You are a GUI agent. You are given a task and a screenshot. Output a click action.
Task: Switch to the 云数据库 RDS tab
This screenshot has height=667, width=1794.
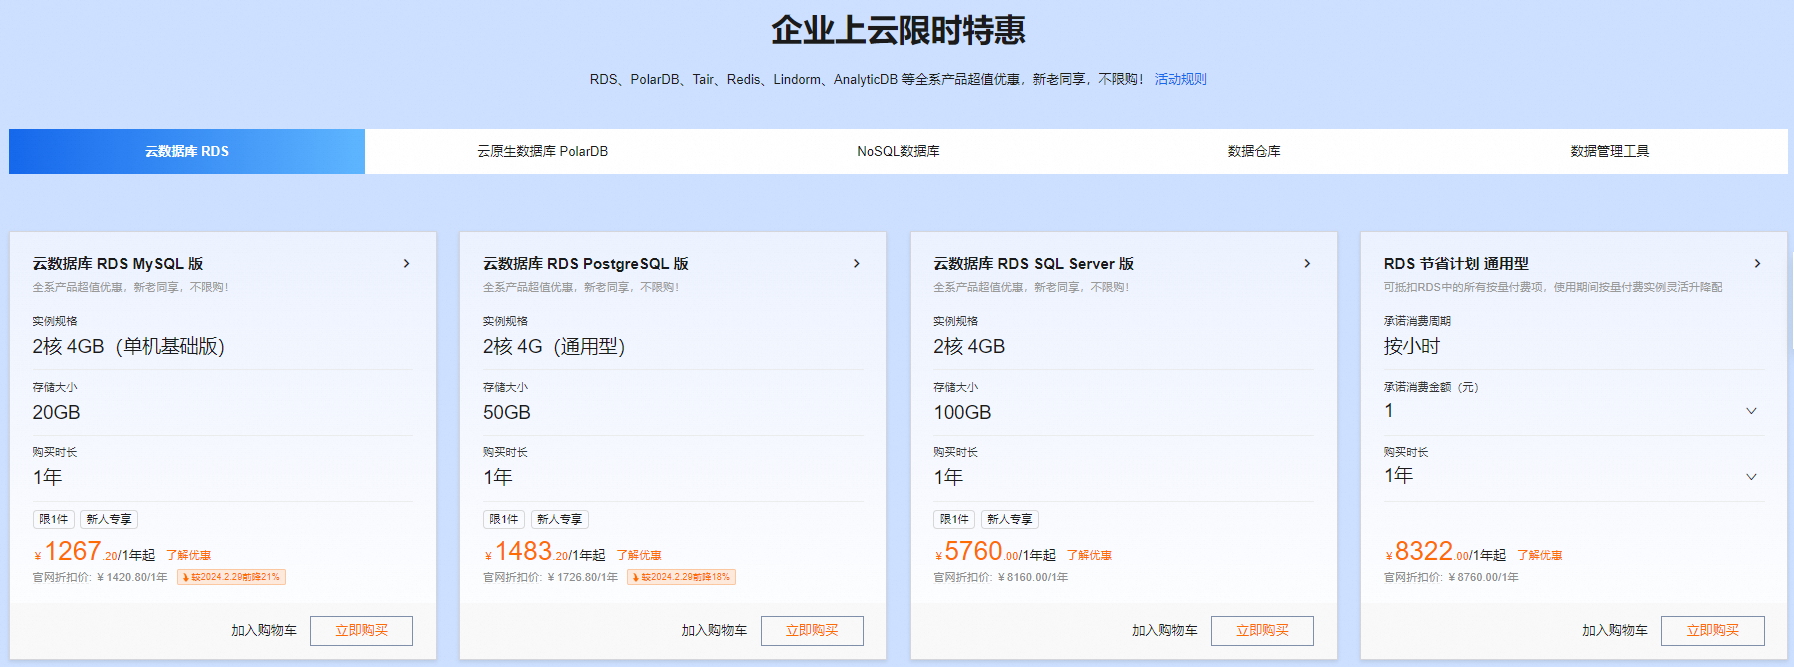[x=187, y=151]
